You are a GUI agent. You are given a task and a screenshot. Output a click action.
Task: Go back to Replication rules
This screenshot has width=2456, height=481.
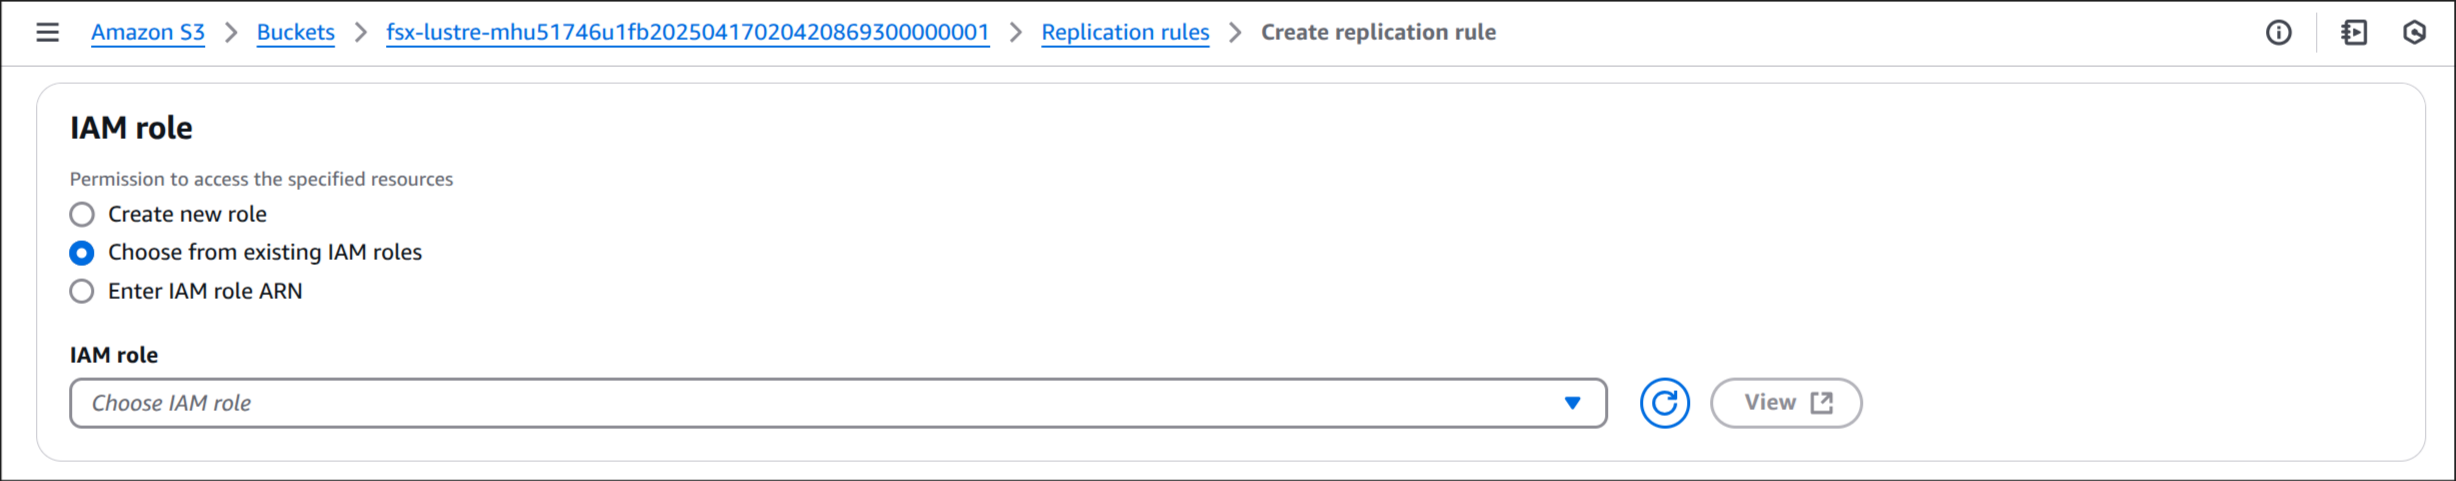(1125, 32)
